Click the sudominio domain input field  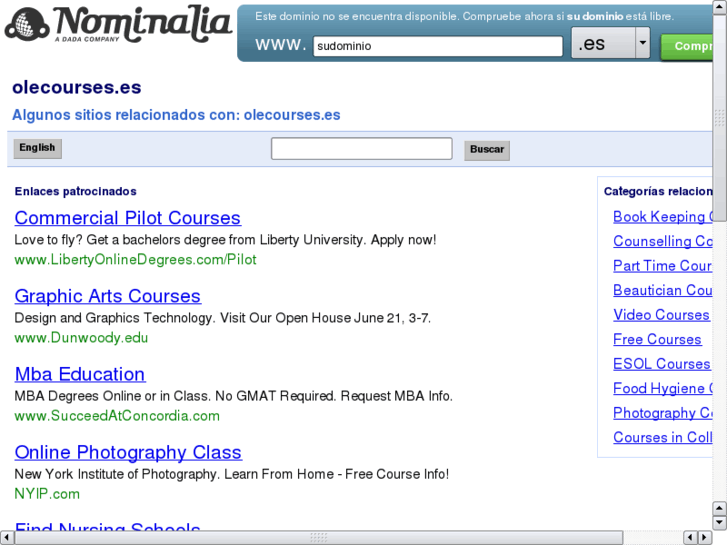tap(438, 46)
